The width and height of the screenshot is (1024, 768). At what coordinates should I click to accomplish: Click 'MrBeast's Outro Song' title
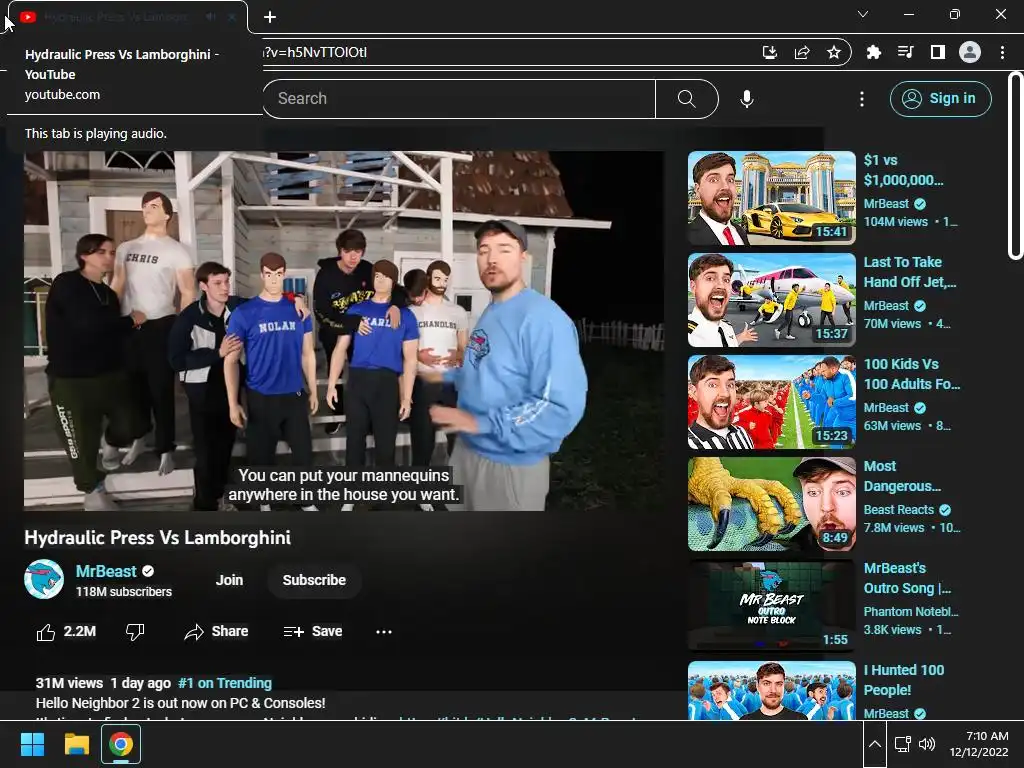pyautogui.click(x=907, y=578)
